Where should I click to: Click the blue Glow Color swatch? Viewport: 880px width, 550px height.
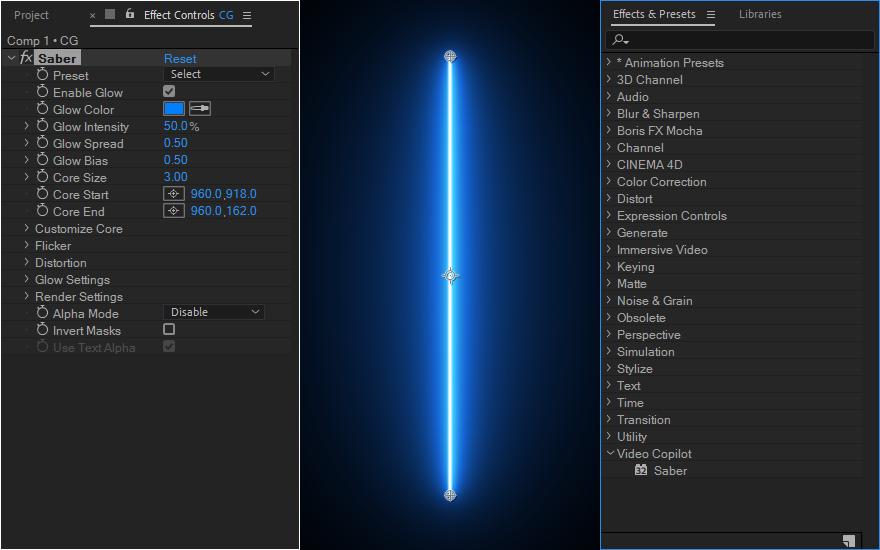[174, 109]
